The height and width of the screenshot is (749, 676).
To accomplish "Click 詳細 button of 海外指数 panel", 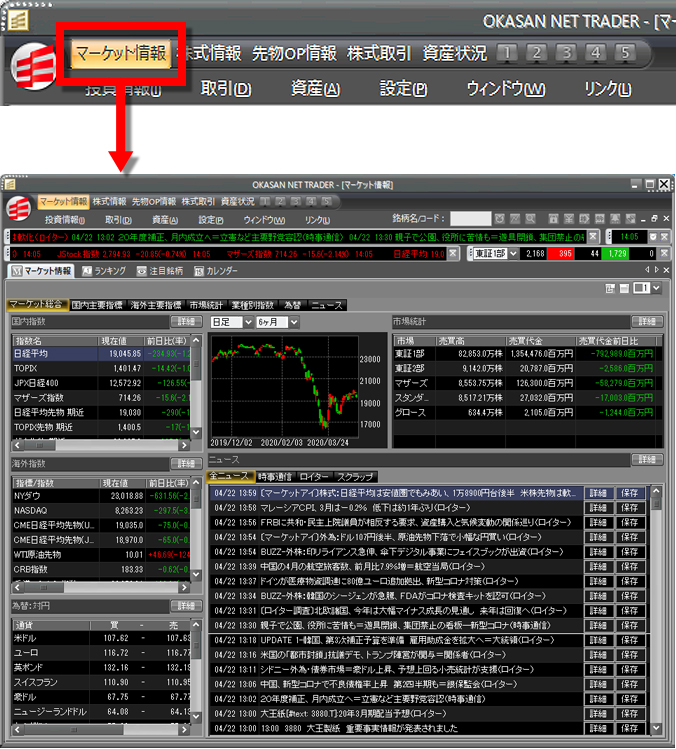I will click(x=186, y=463).
